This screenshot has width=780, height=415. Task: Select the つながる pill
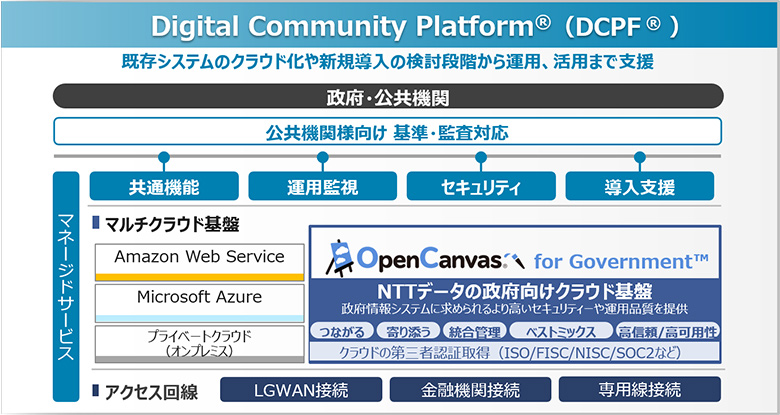pos(341,331)
